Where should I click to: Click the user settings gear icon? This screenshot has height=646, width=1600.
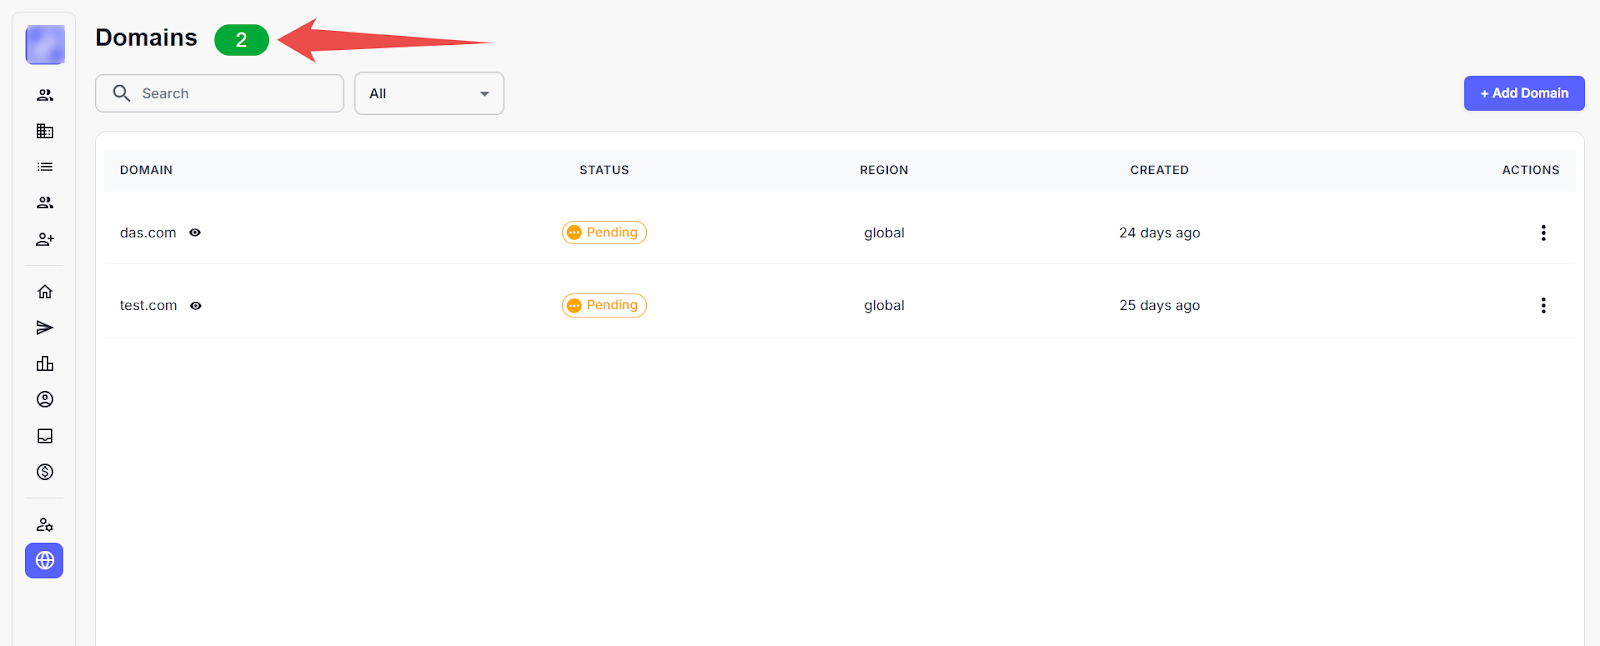pos(45,525)
